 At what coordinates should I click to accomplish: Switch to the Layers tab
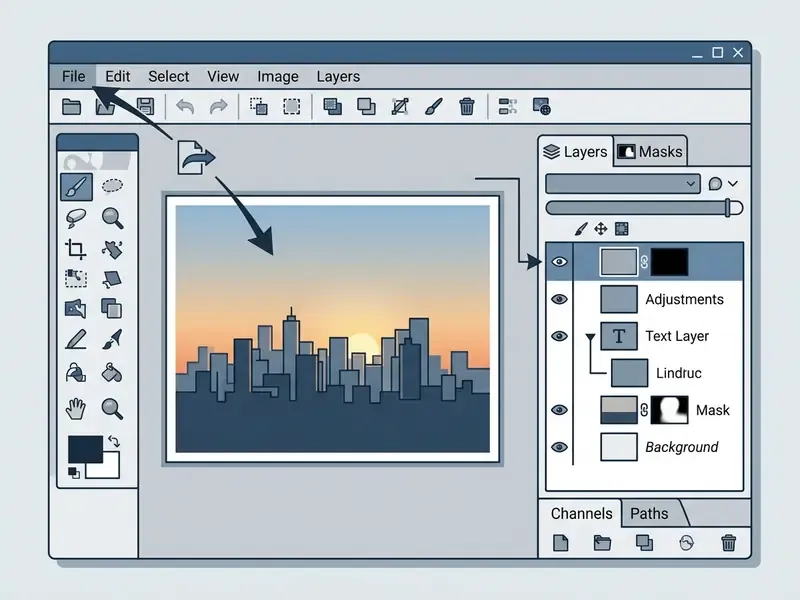click(x=575, y=152)
